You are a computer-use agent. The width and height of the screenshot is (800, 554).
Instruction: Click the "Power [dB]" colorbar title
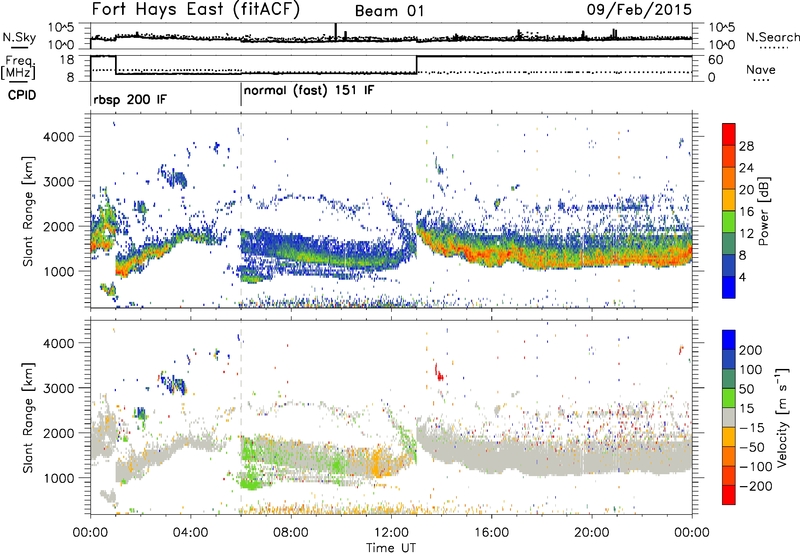coord(764,211)
